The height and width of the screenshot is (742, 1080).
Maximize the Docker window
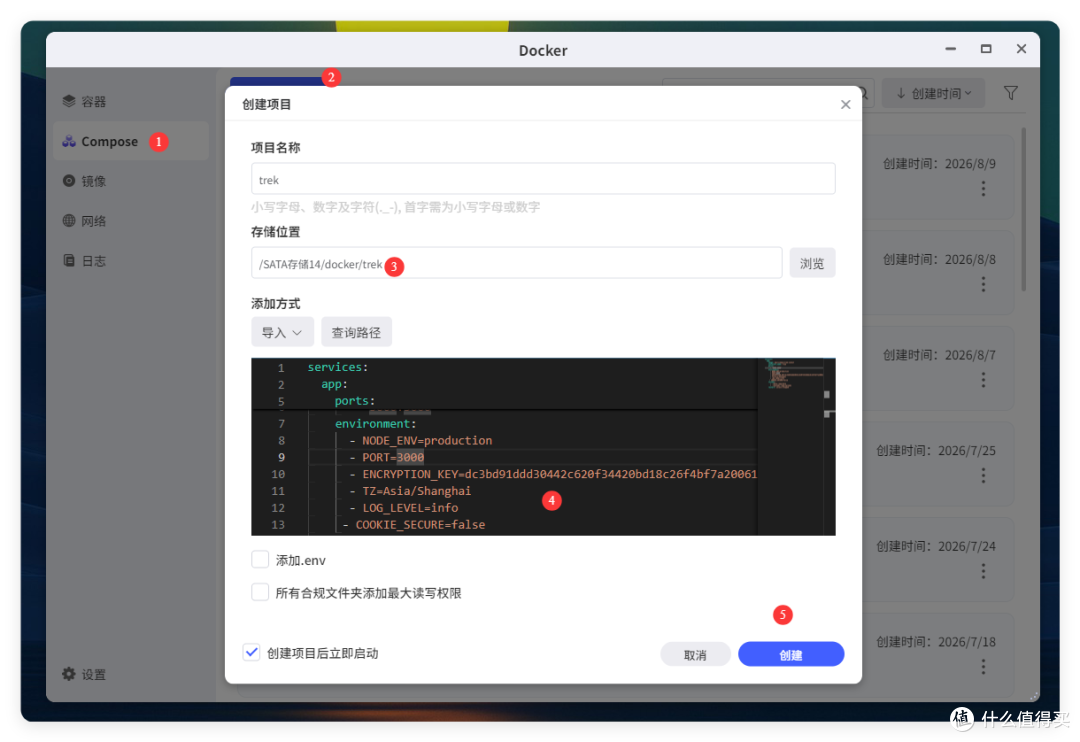986,49
